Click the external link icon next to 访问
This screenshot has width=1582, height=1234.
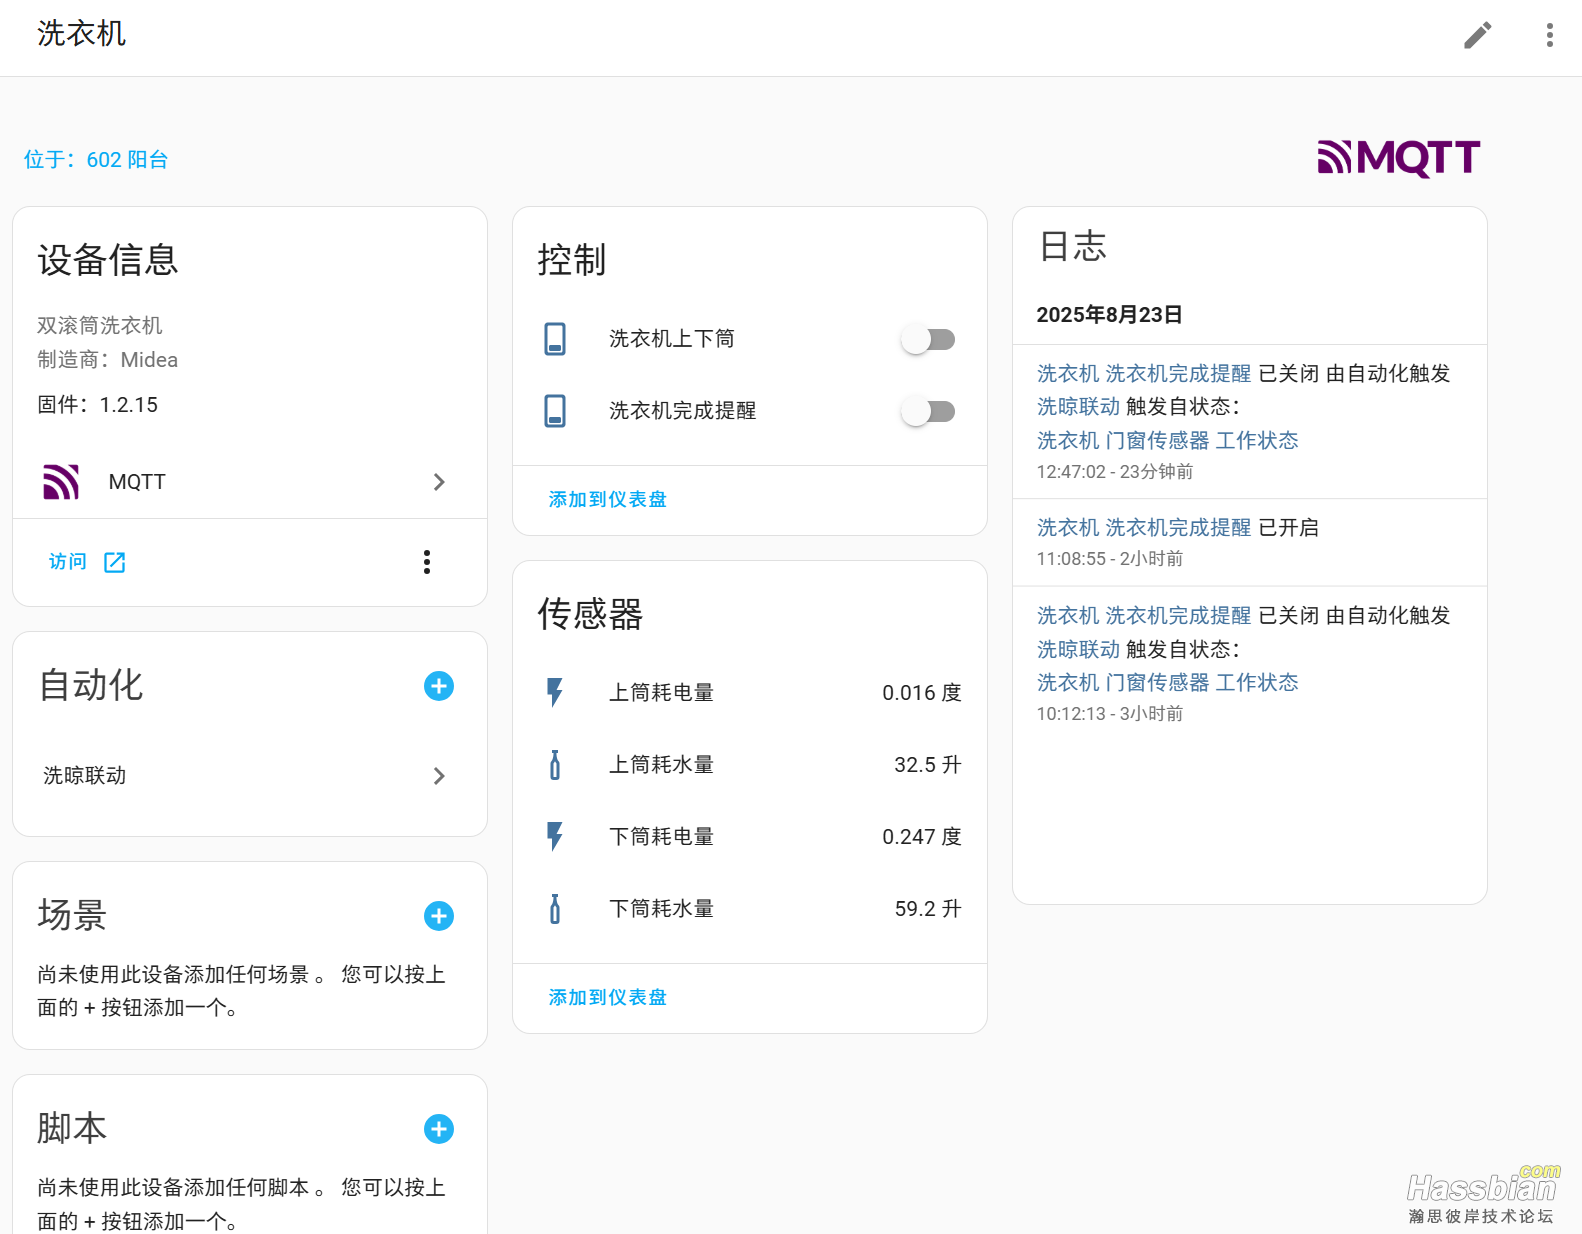click(x=115, y=562)
